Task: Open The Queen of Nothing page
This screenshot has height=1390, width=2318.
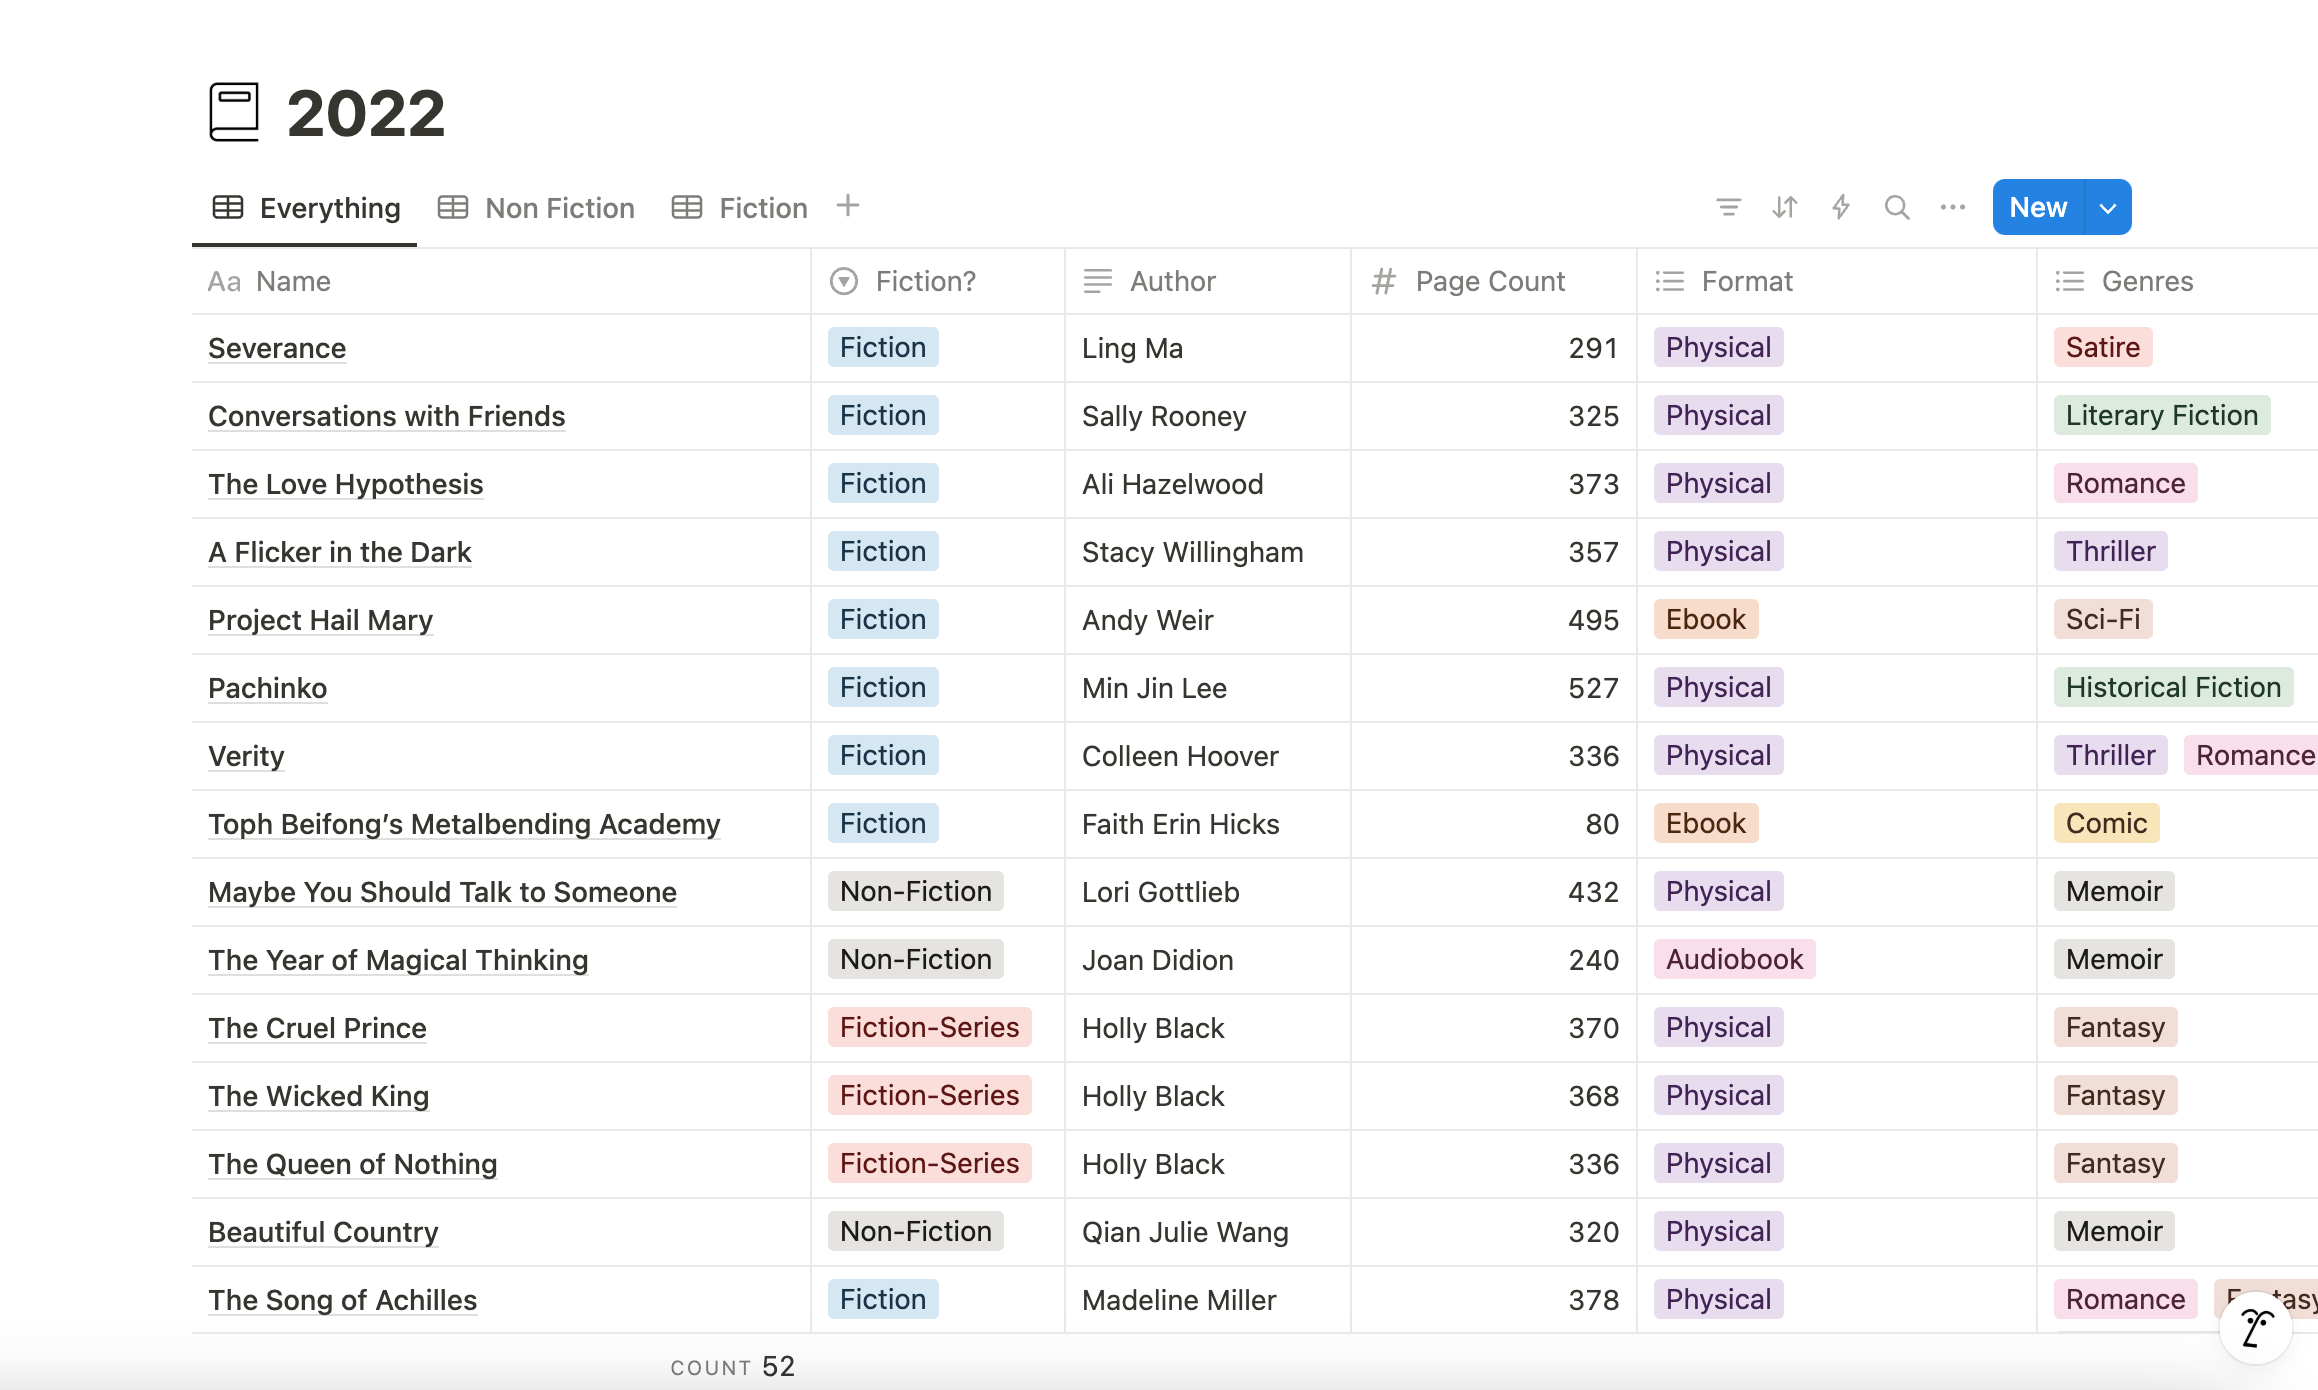Action: [353, 1164]
